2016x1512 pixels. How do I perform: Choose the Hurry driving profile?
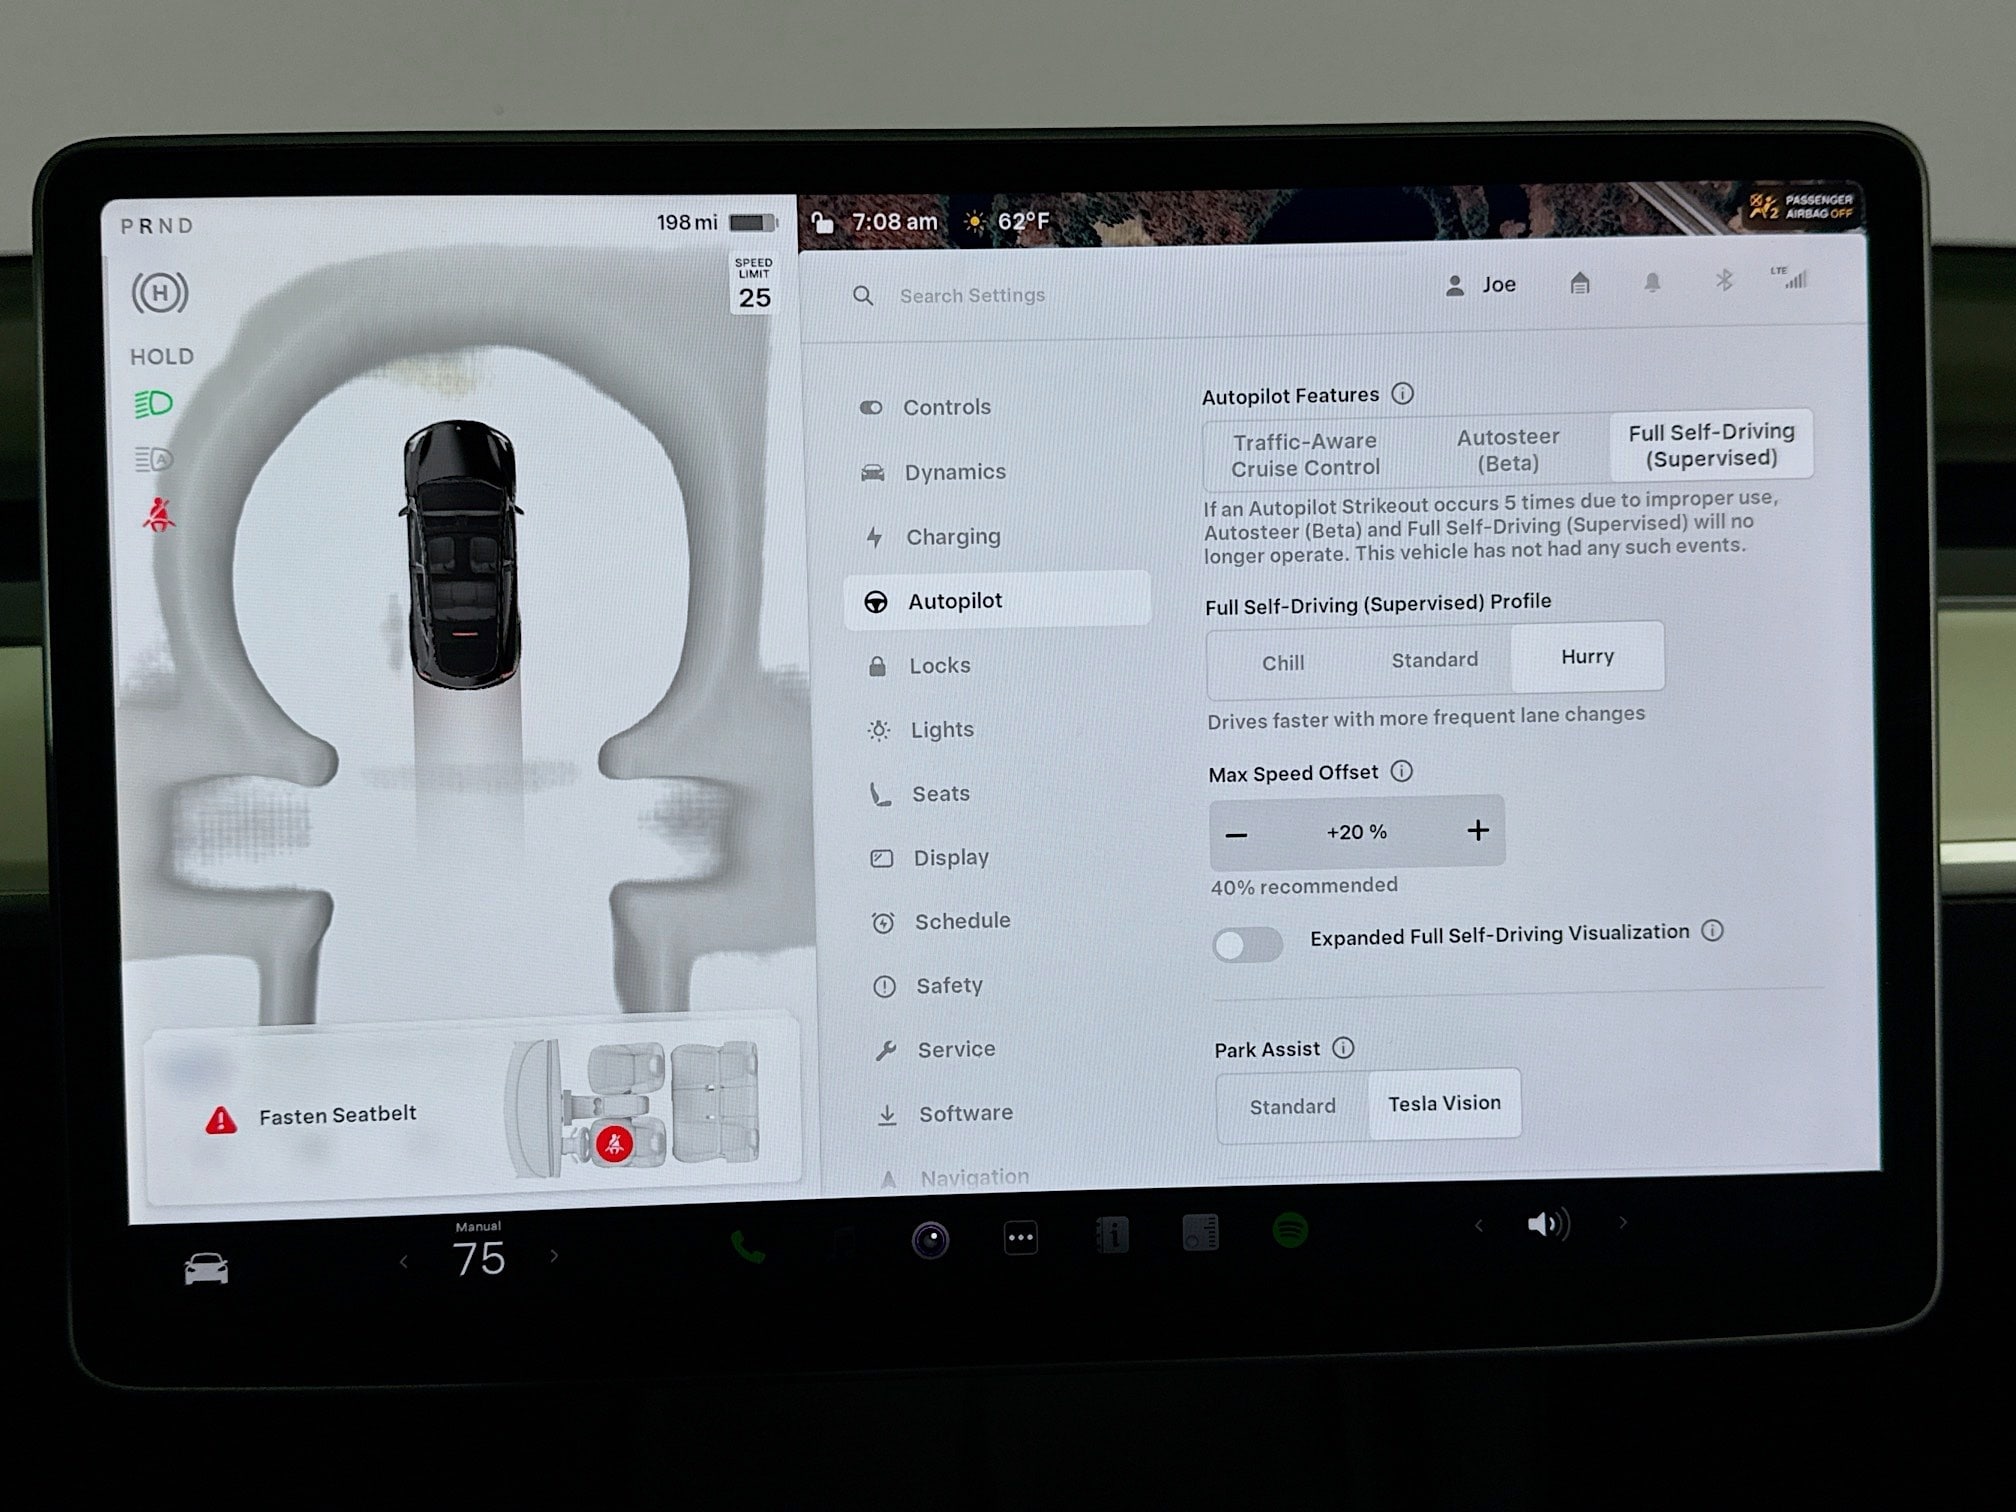(x=1587, y=656)
